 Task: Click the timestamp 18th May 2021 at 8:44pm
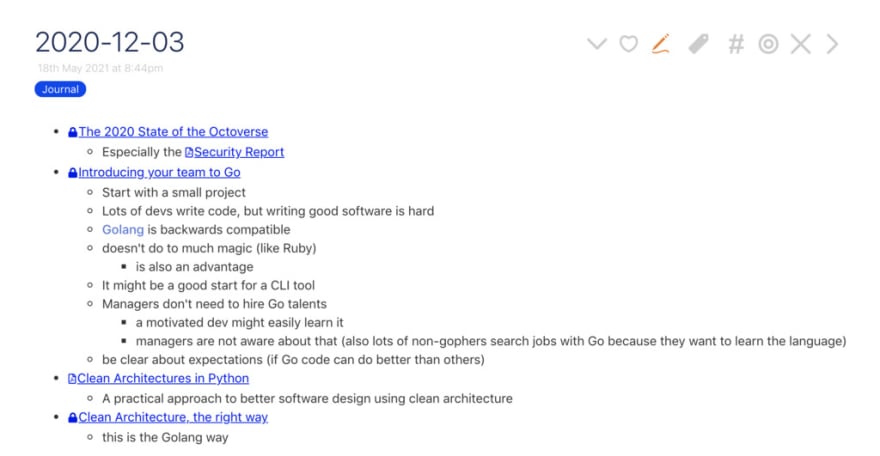pyautogui.click(x=100, y=68)
